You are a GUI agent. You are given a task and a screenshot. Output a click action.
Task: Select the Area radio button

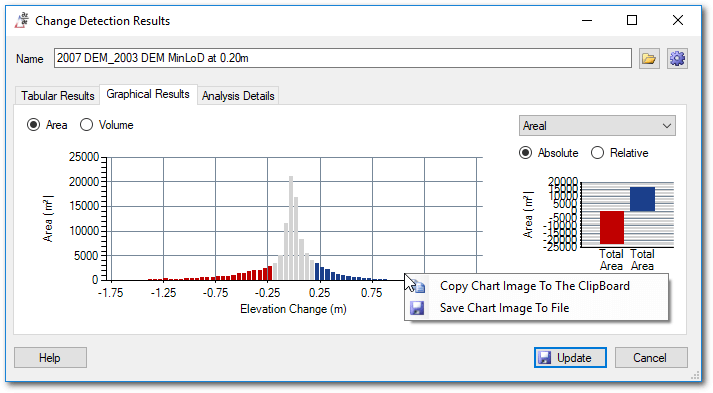point(33,125)
